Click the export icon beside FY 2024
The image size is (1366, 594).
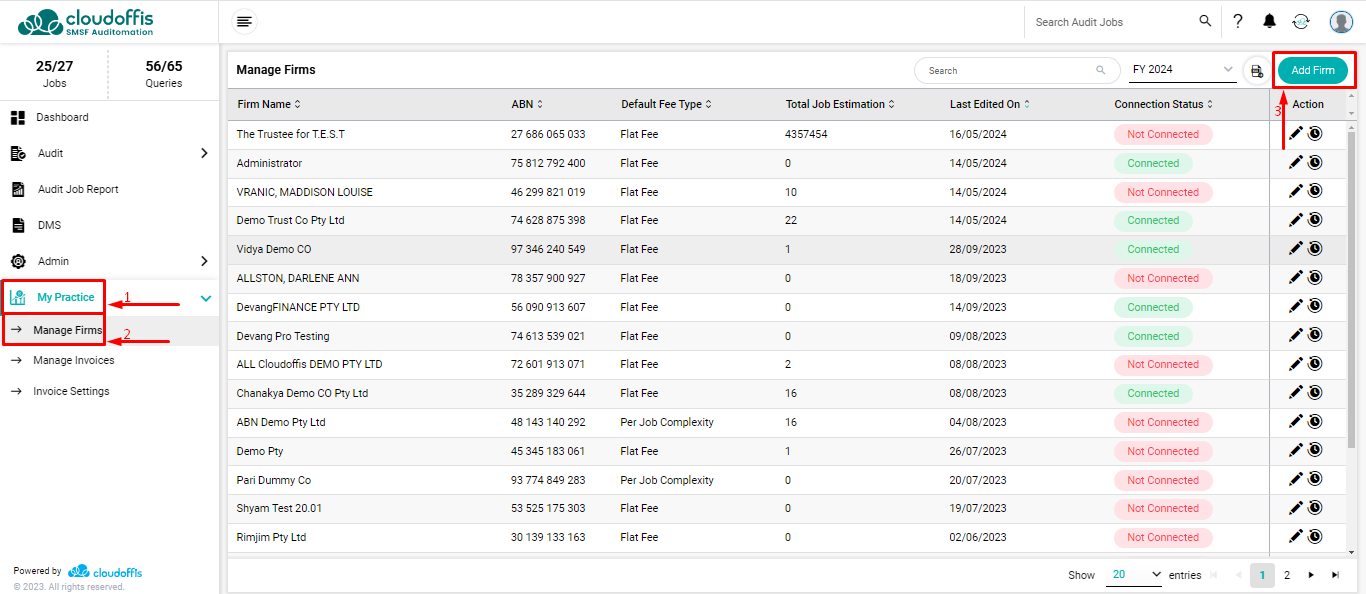point(1257,71)
